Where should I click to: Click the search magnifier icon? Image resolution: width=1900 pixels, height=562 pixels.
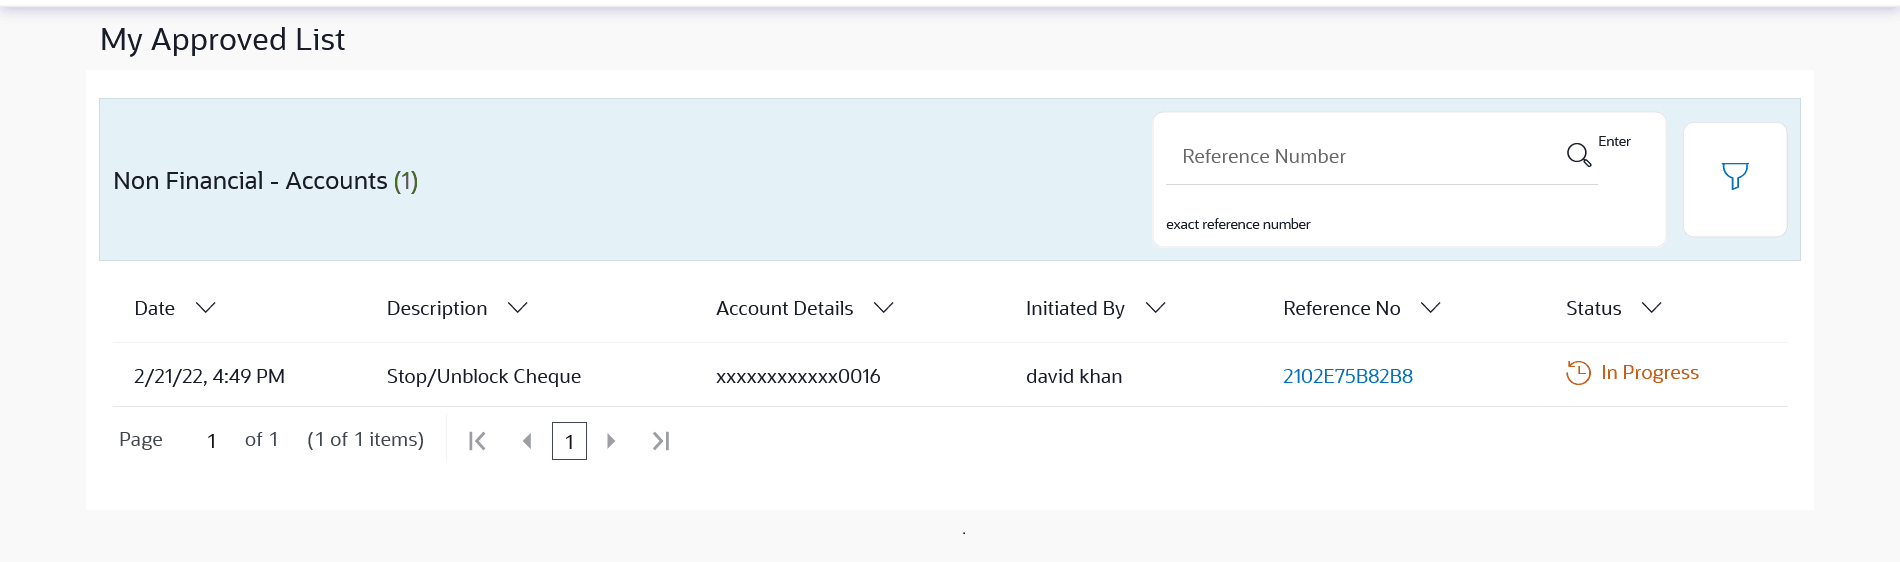1579,155
